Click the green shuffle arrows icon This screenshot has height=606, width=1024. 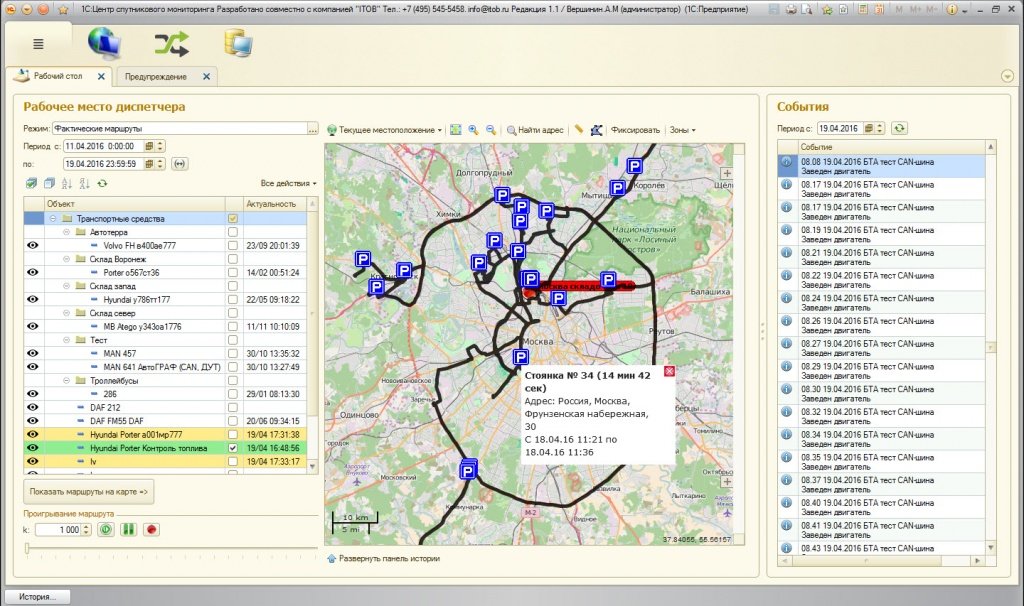point(172,44)
